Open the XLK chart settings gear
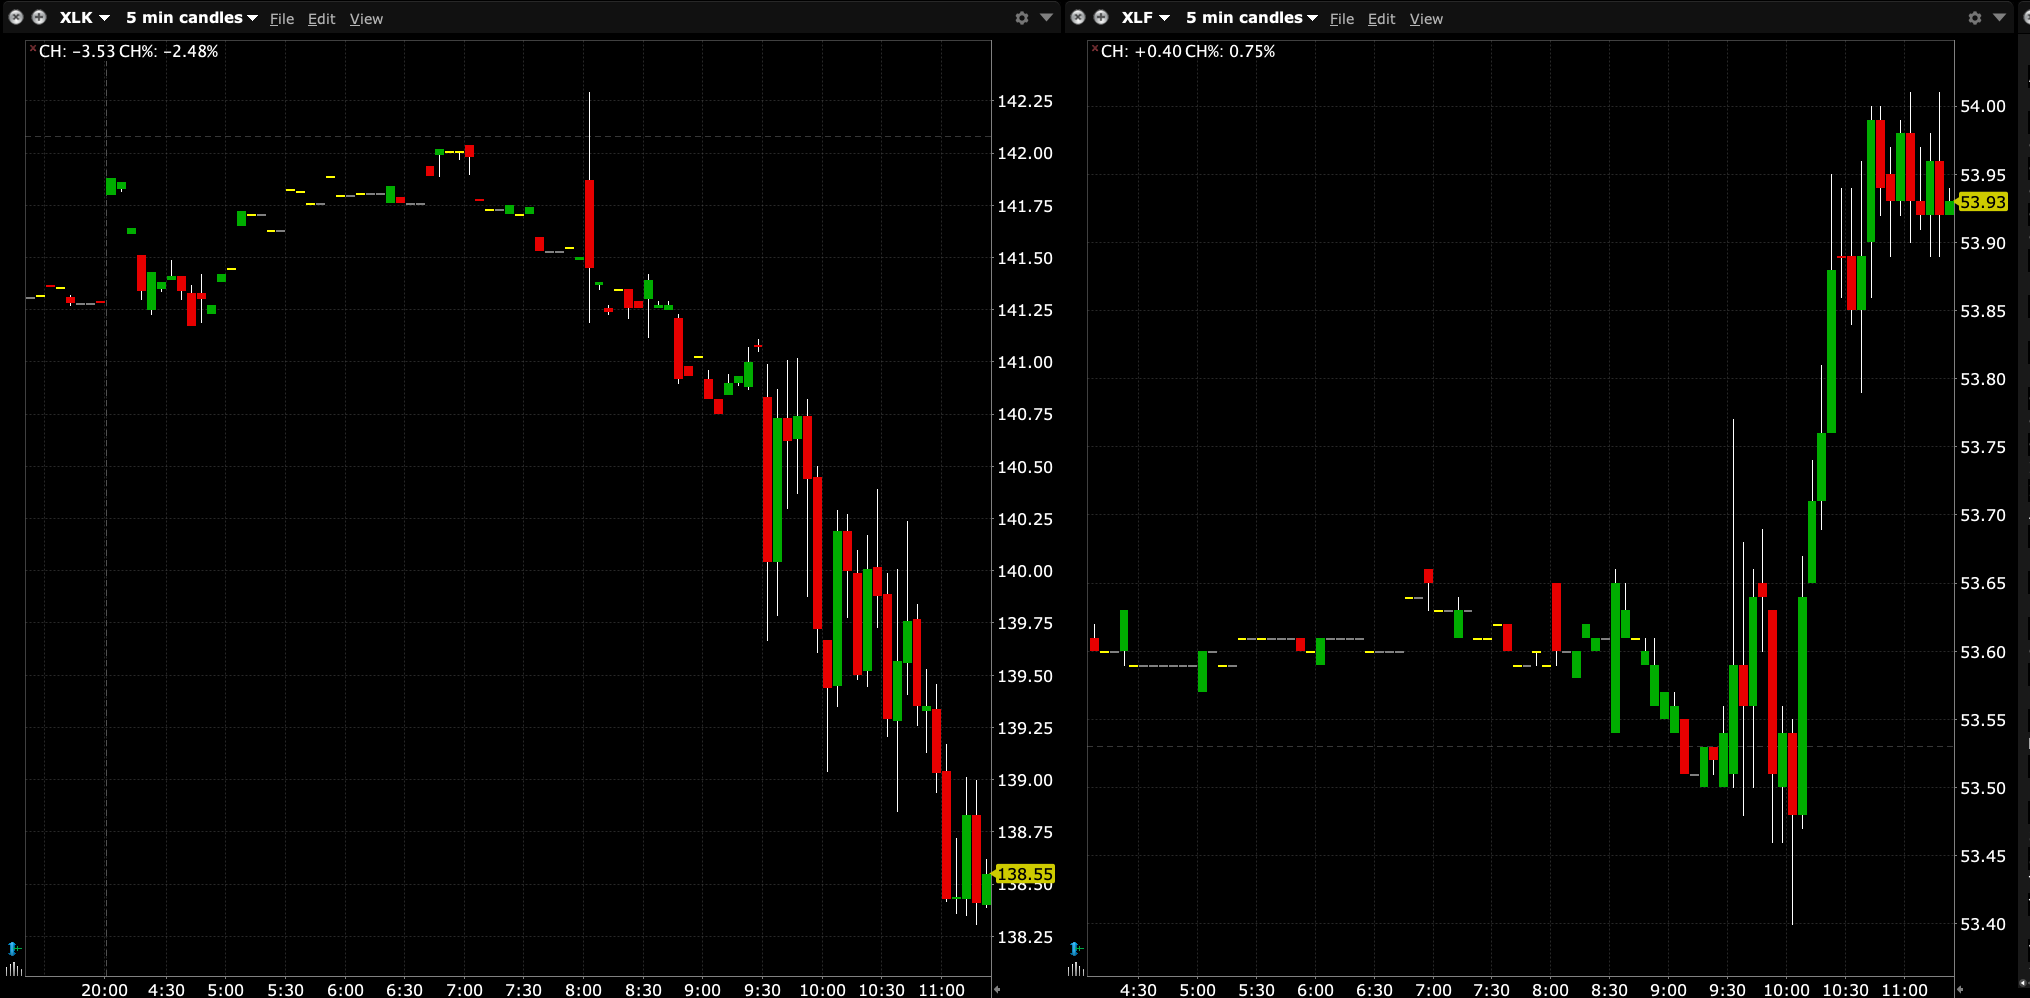 point(1021,18)
